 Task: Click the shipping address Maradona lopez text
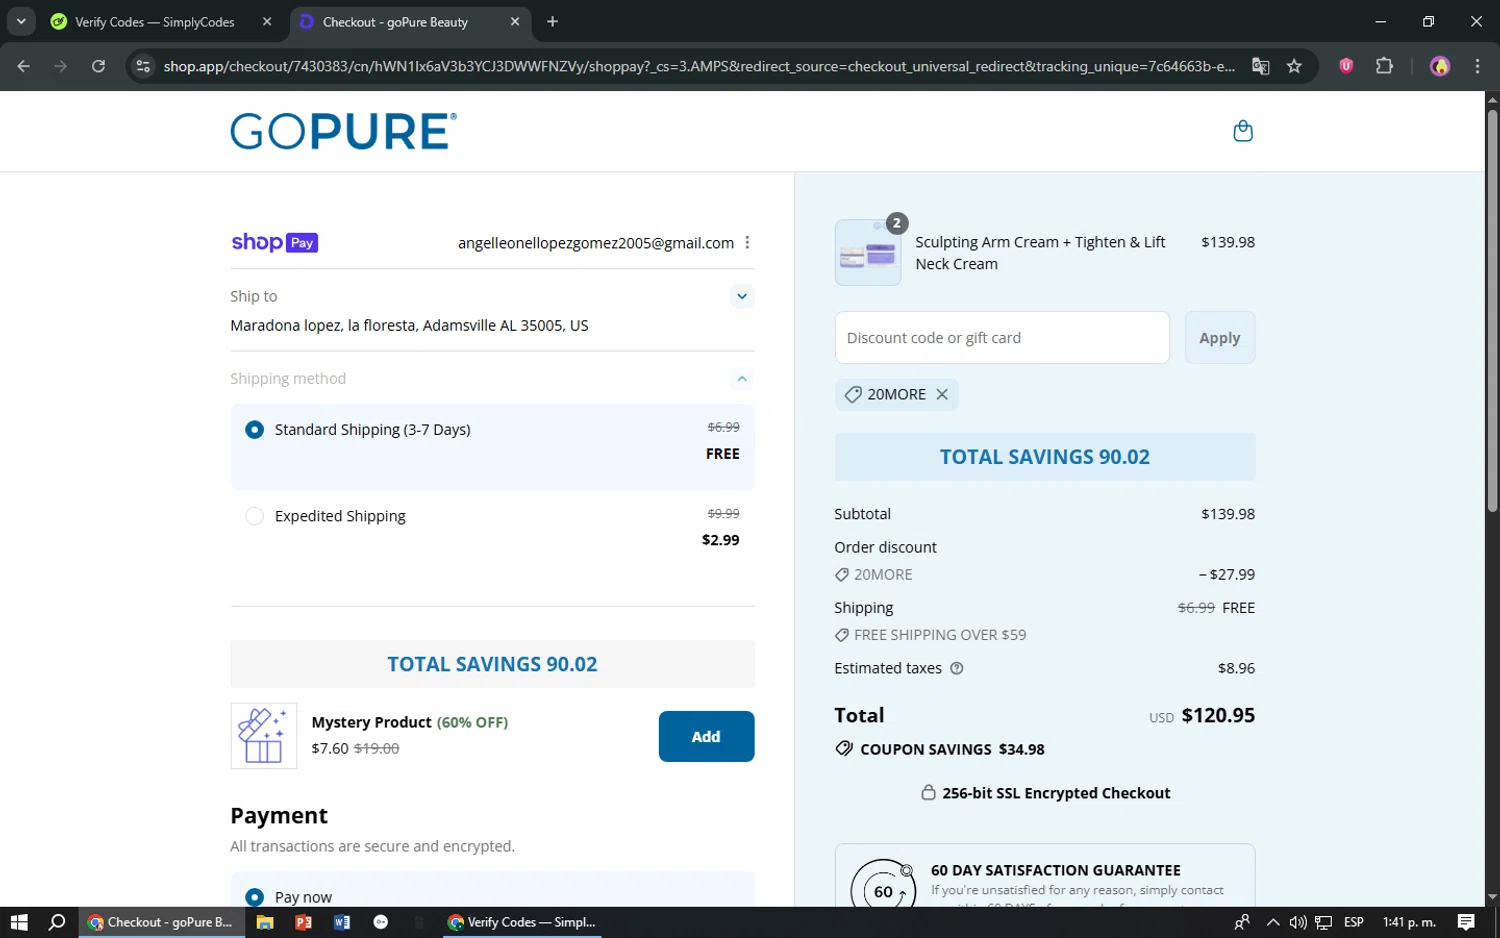click(409, 325)
